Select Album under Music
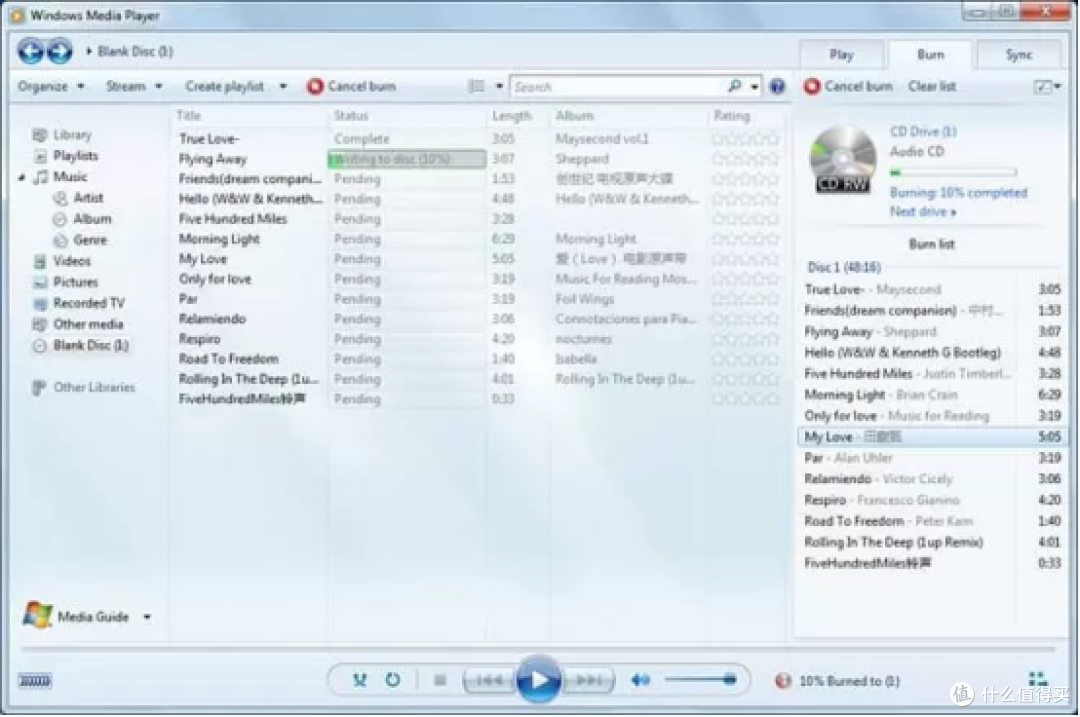The height and width of the screenshot is (717, 1080). (x=92, y=219)
